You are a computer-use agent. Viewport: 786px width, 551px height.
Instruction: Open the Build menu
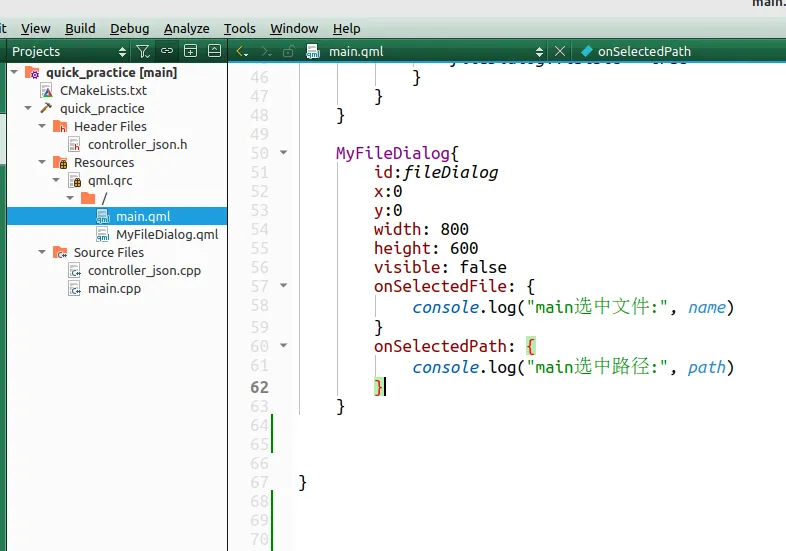[x=80, y=29]
